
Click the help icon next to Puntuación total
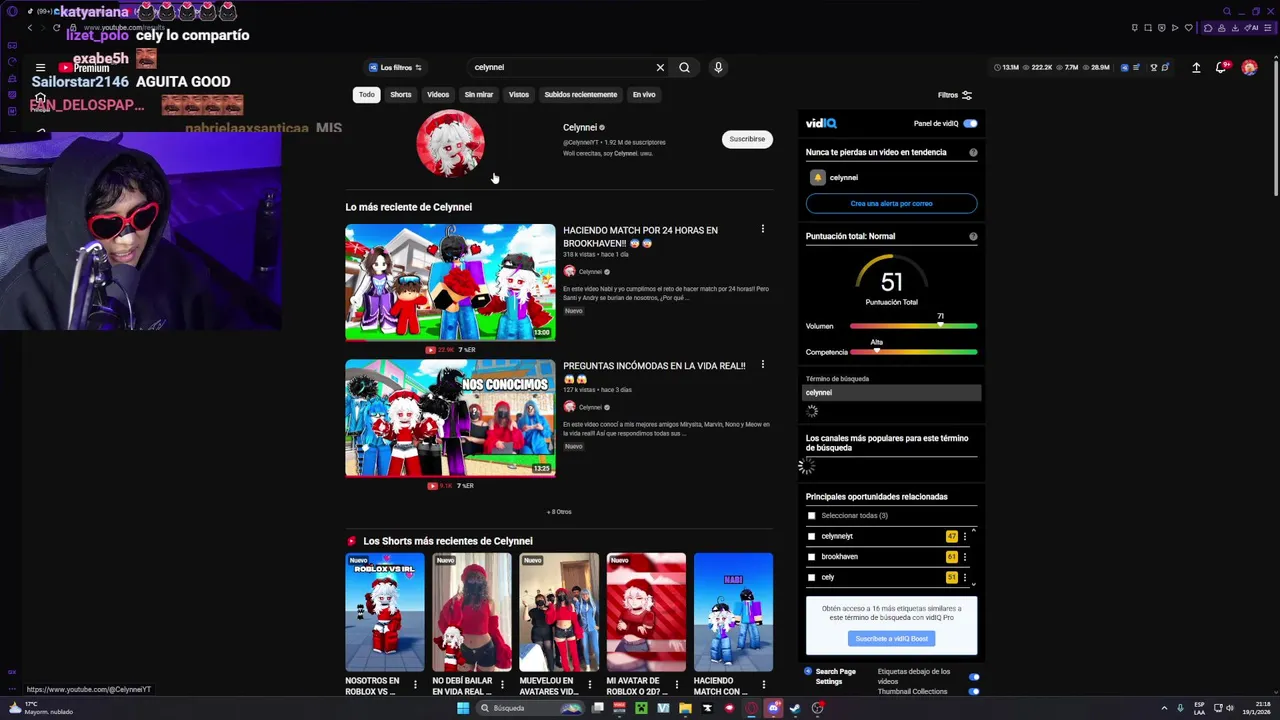pos(973,237)
